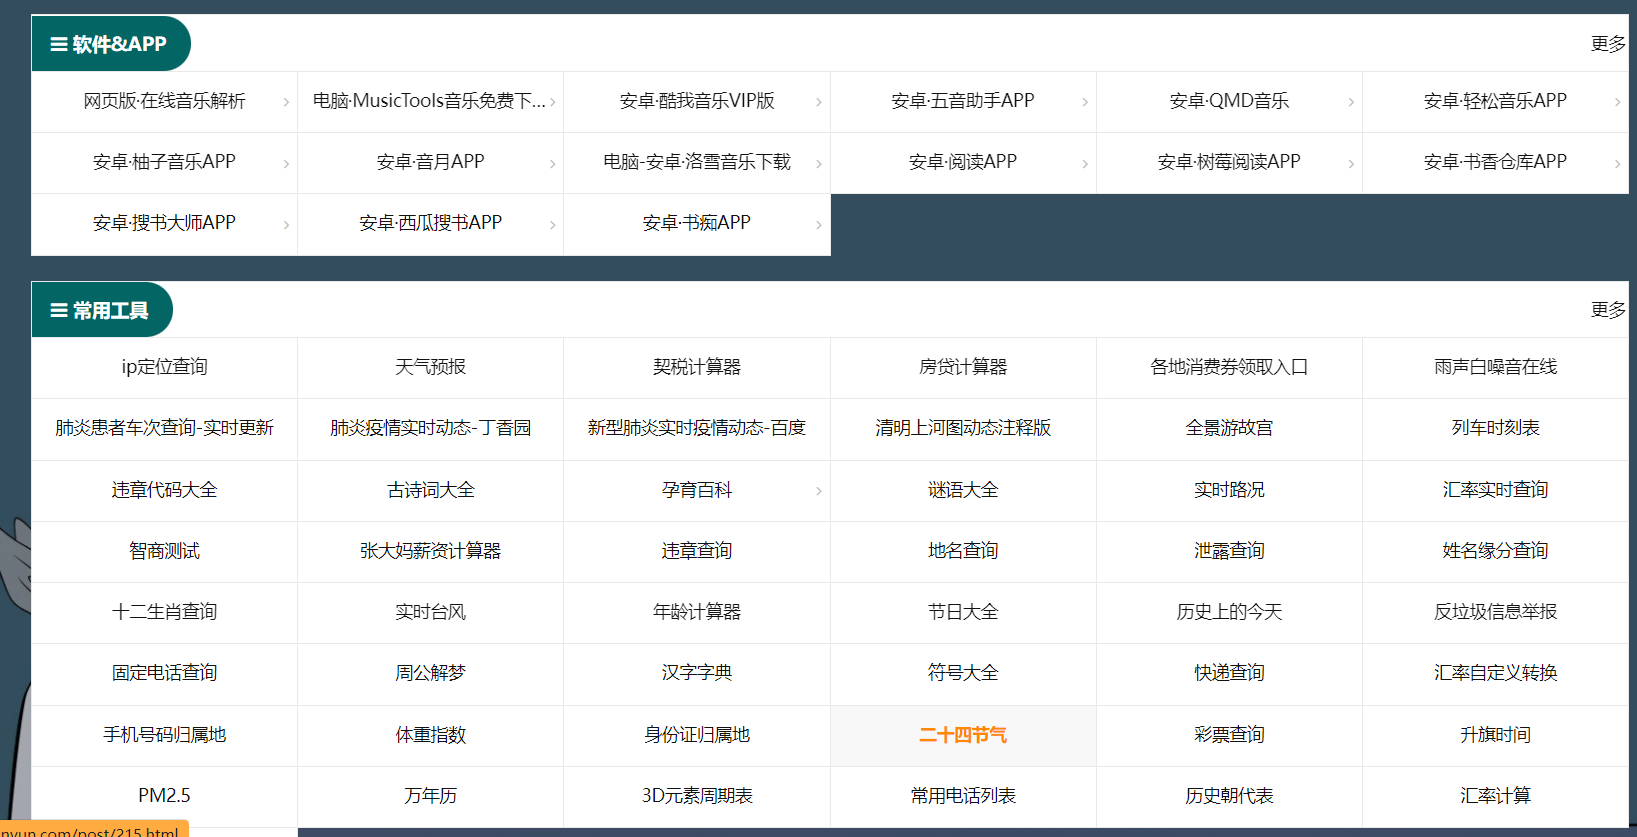
Task: Open 汇率实时查询 link
Action: coord(1494,490)
